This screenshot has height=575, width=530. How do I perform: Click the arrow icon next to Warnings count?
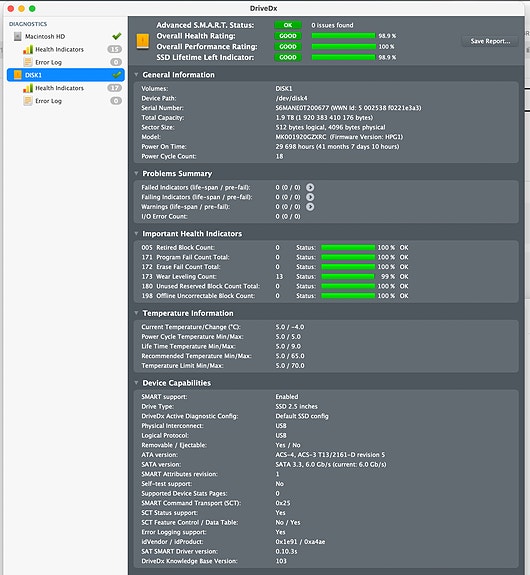click(310, 207)
